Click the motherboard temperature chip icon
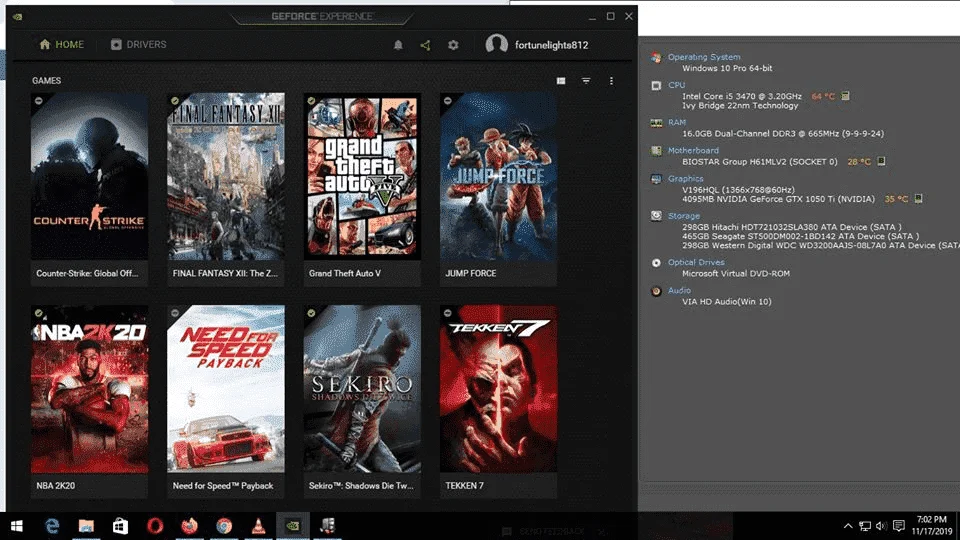960x540 pixels. [x=881, y=162]
